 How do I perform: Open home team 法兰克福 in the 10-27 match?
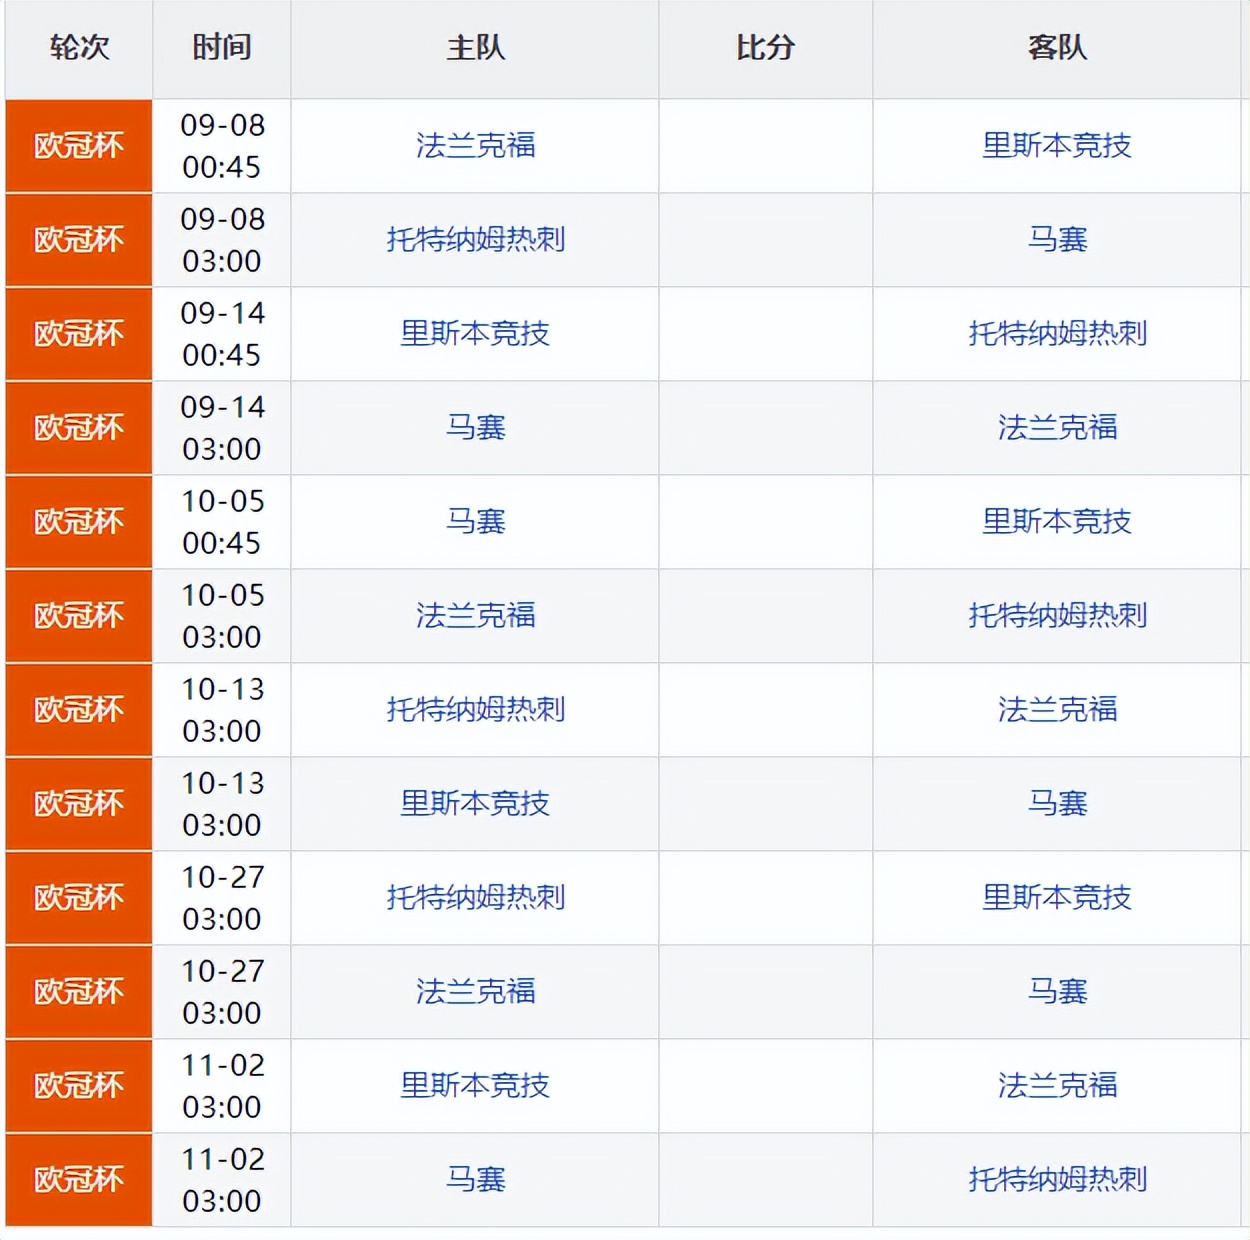(475, 992)
